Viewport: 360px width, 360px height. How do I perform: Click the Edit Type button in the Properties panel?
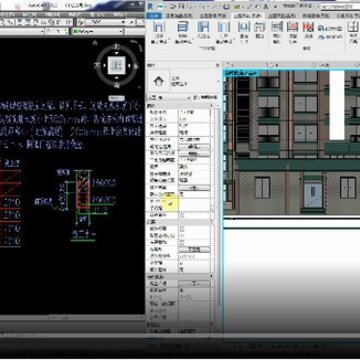pyautogui.click(x=206, y=97)
